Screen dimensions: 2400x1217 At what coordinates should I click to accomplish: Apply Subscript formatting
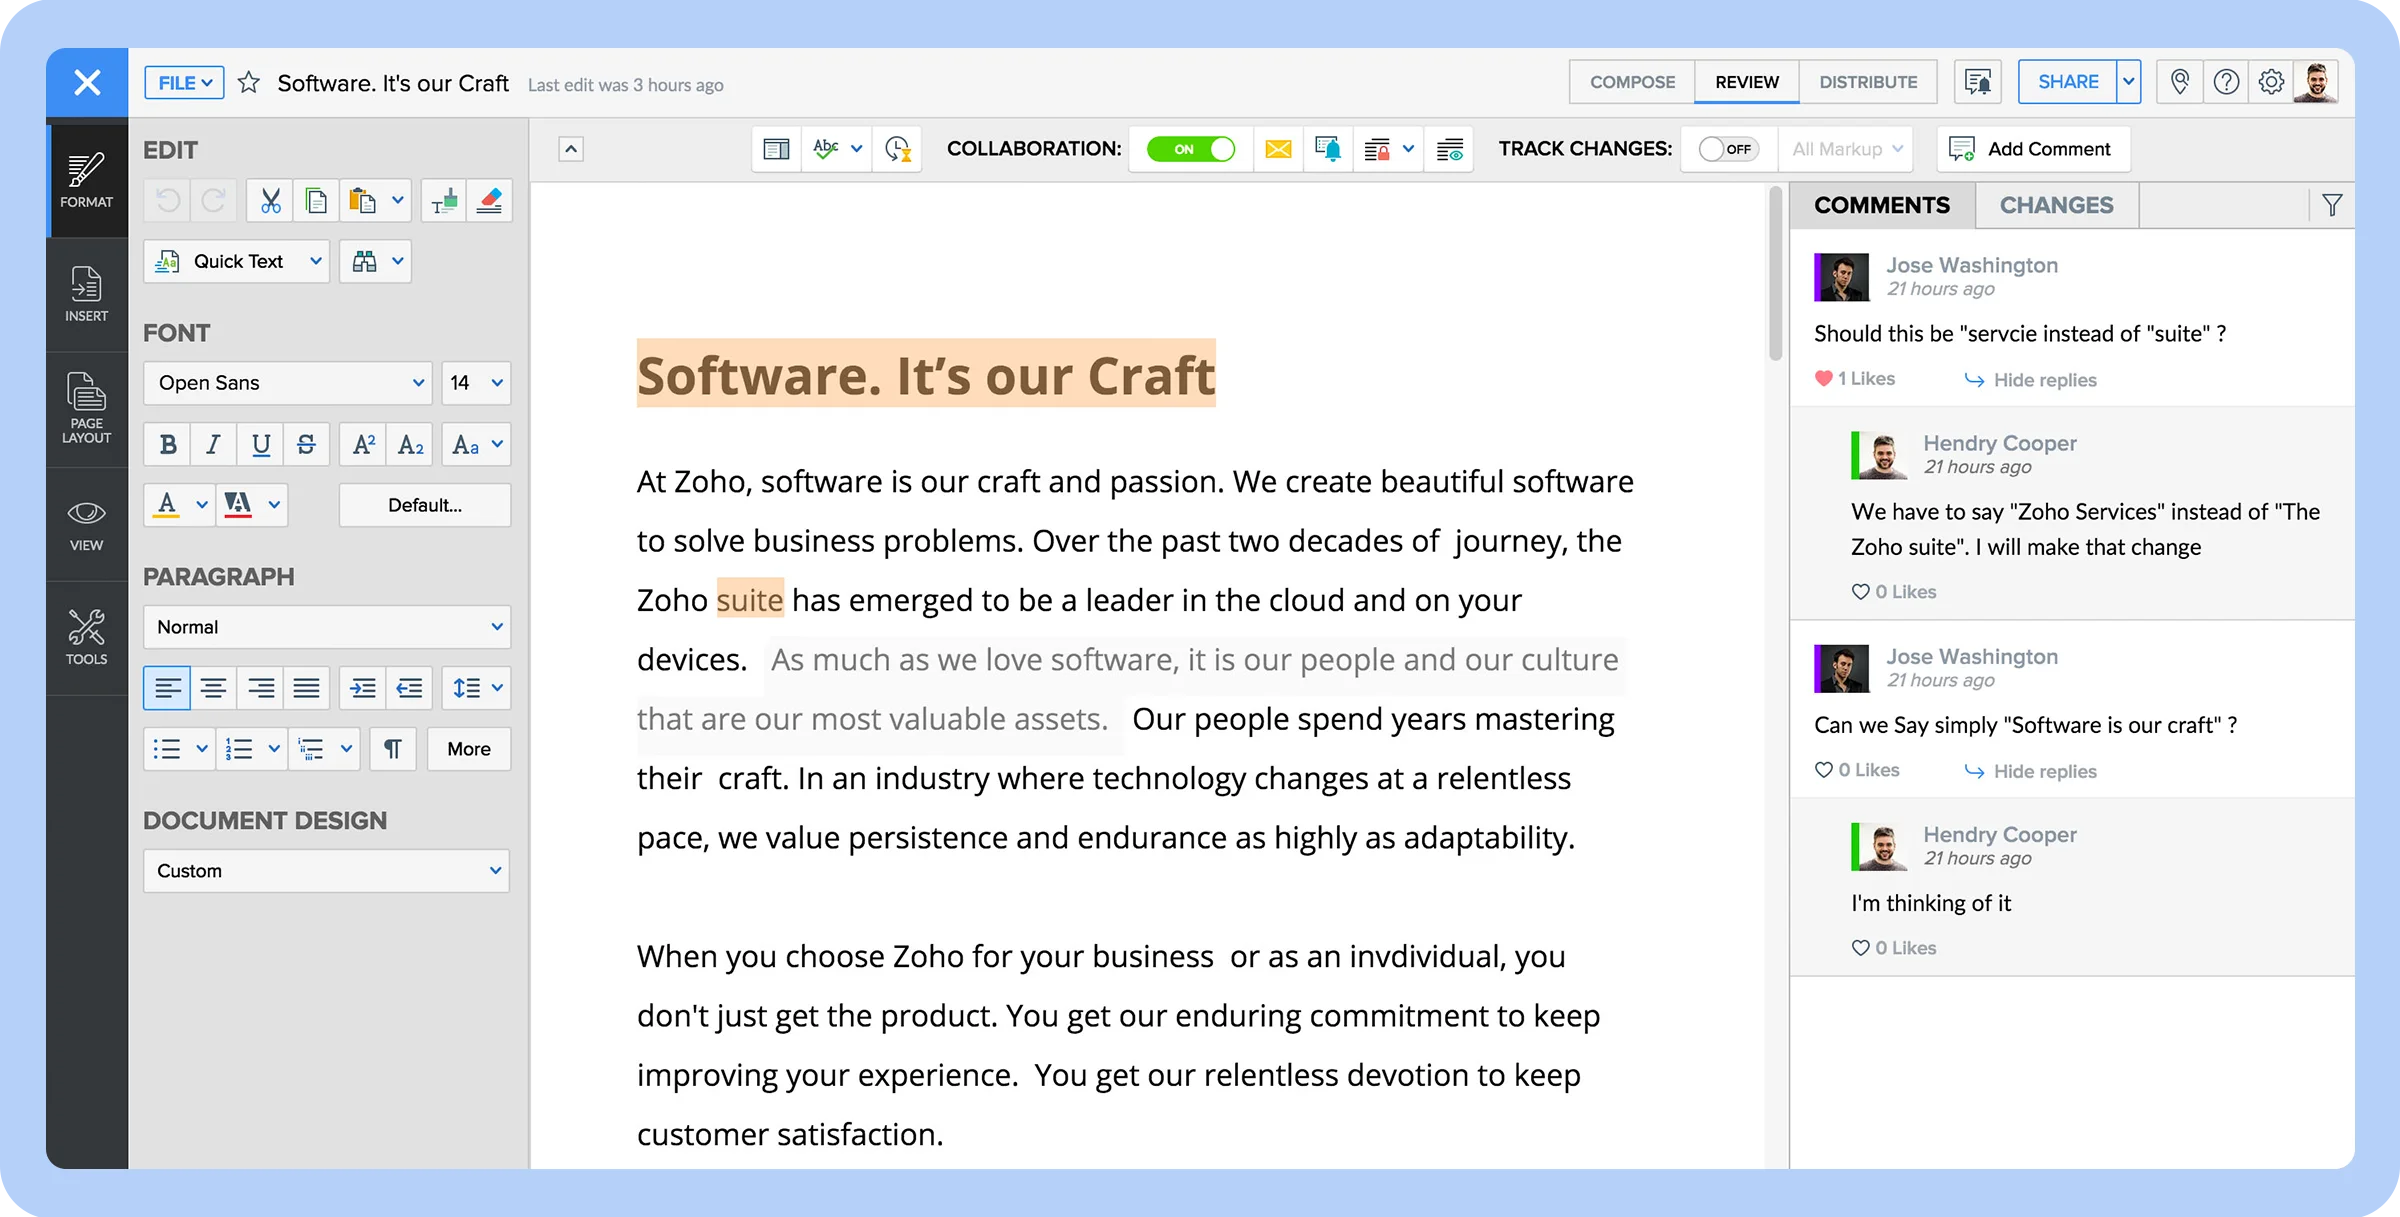[410, 444]
